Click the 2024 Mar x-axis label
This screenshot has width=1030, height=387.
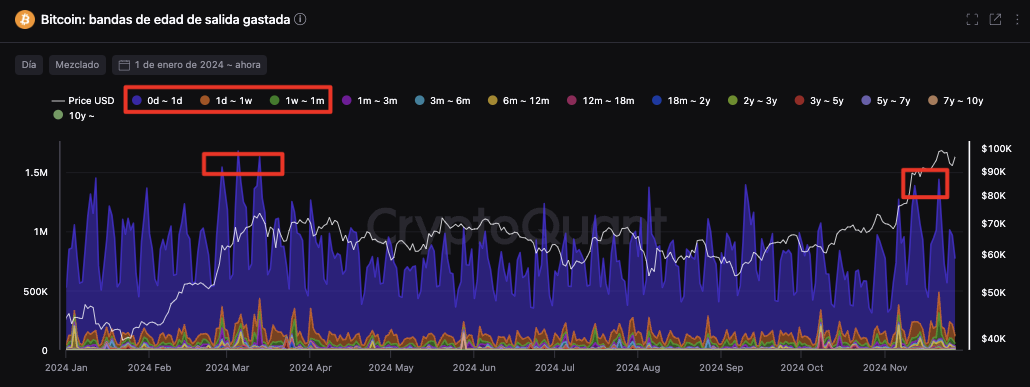[x=226, y=368]
